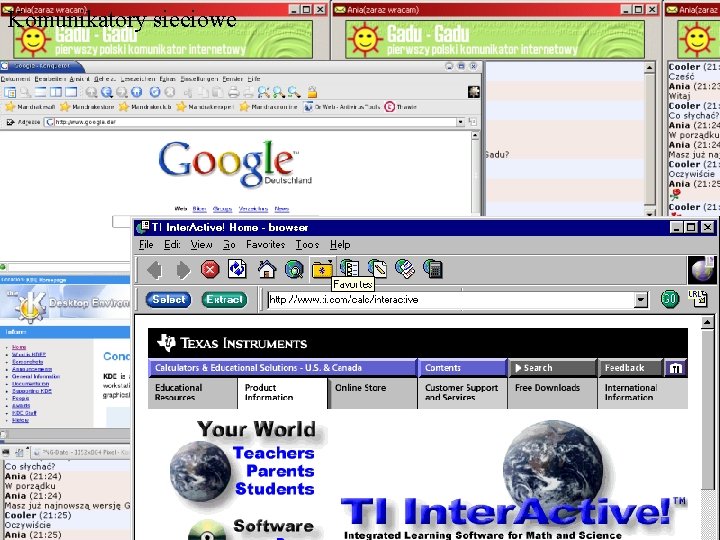Image resolution: width=720 pixels, height=540 pixels.
Task: Click the globe with spreadsheet icon in TI toolbar
Action: [405, 270]
